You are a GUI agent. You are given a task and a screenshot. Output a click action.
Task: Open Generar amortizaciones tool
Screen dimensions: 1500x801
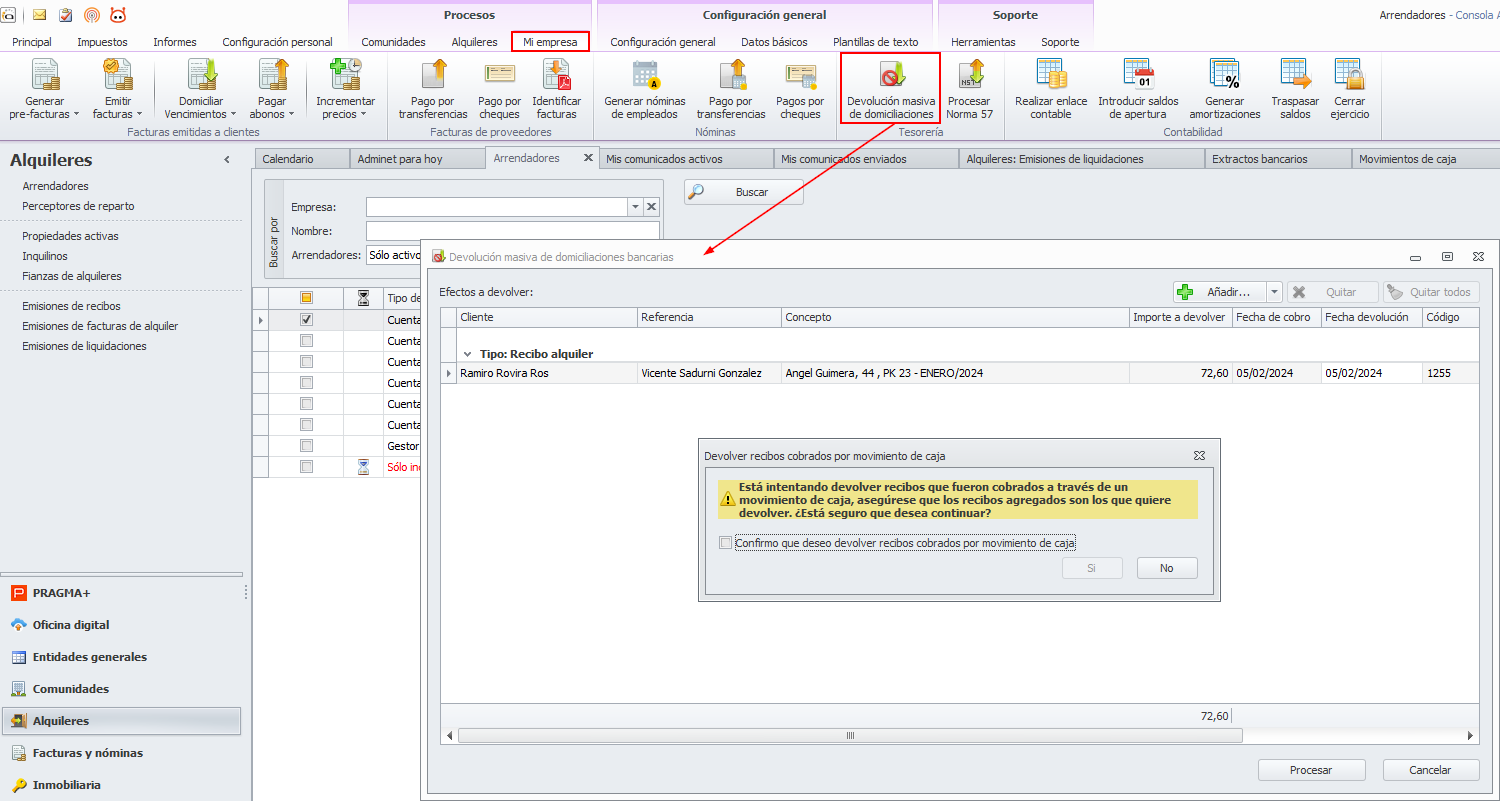[1224, 76]
